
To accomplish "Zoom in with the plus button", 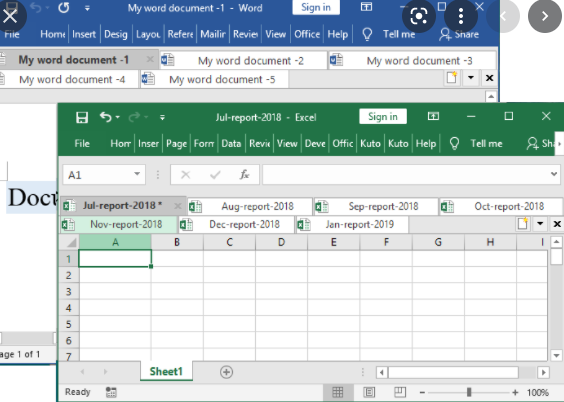I will pos(515,392).
